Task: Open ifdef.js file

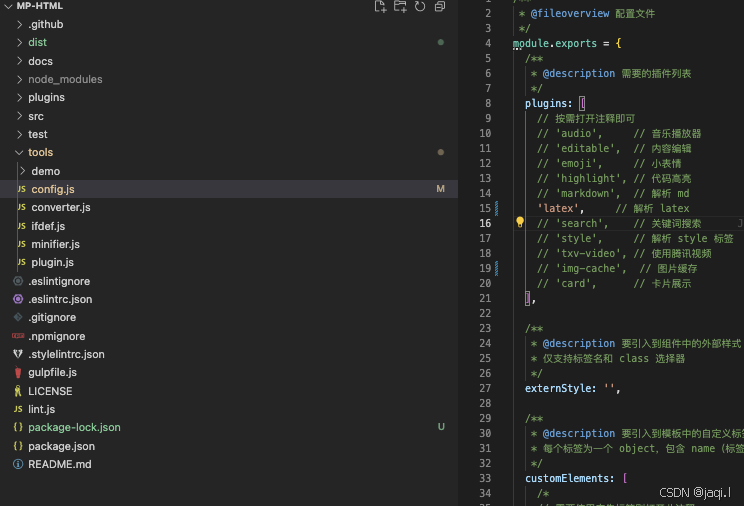Action: tap(48, 226)
